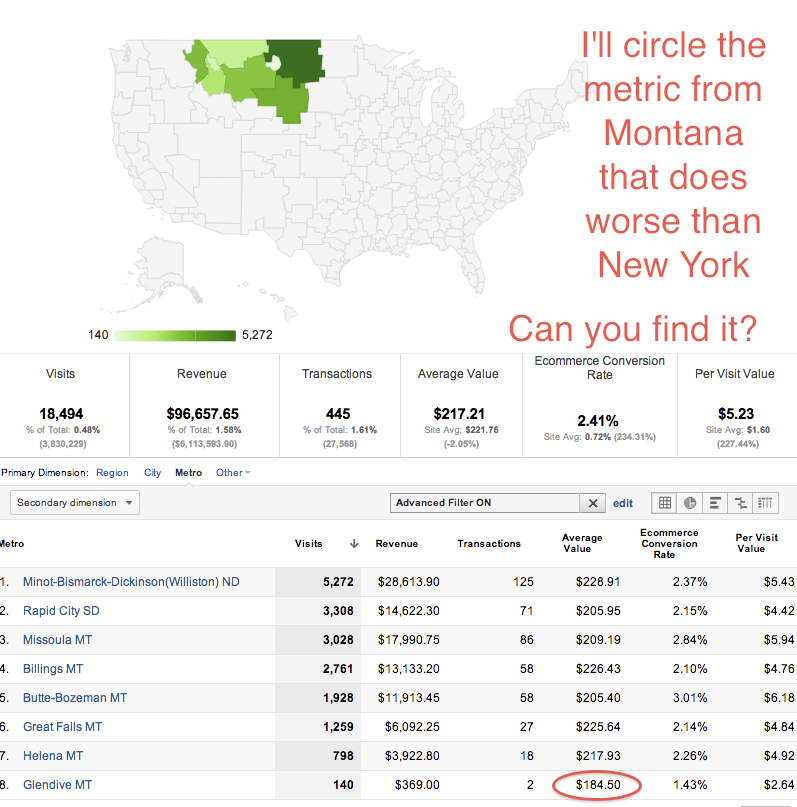
Task: Open the Transactions scorecard tab
Action: pos(340,406)
